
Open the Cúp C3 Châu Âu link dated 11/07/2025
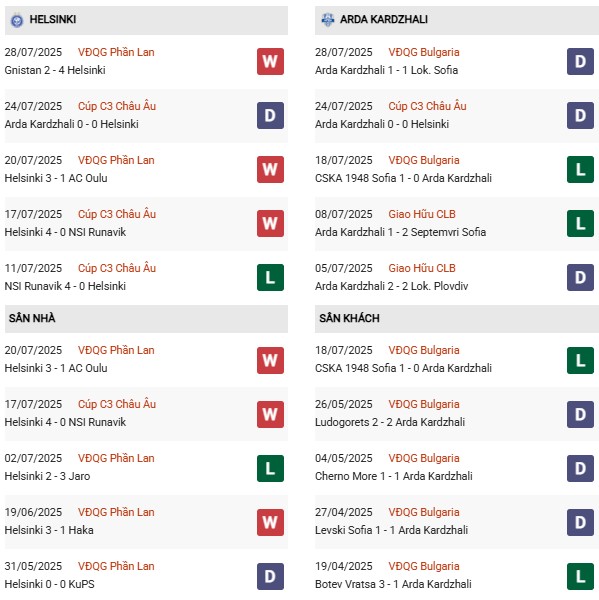click(x=117, y=268)
